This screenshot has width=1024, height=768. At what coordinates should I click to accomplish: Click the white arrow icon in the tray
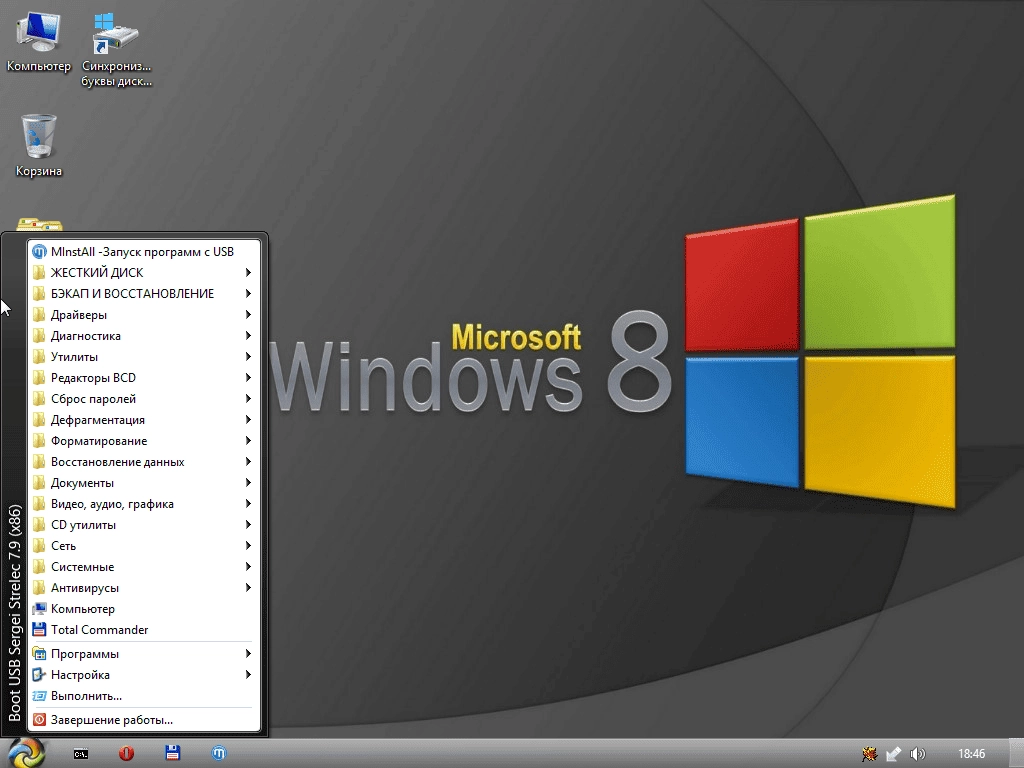tap(893, 754)
